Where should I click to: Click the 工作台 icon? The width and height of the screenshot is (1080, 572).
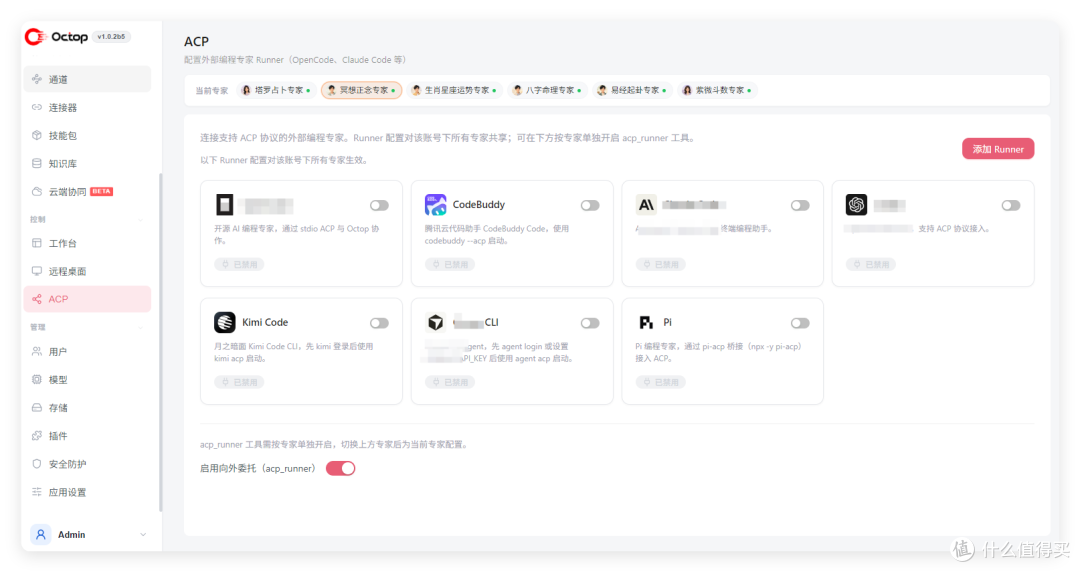(x=37, y=243)
